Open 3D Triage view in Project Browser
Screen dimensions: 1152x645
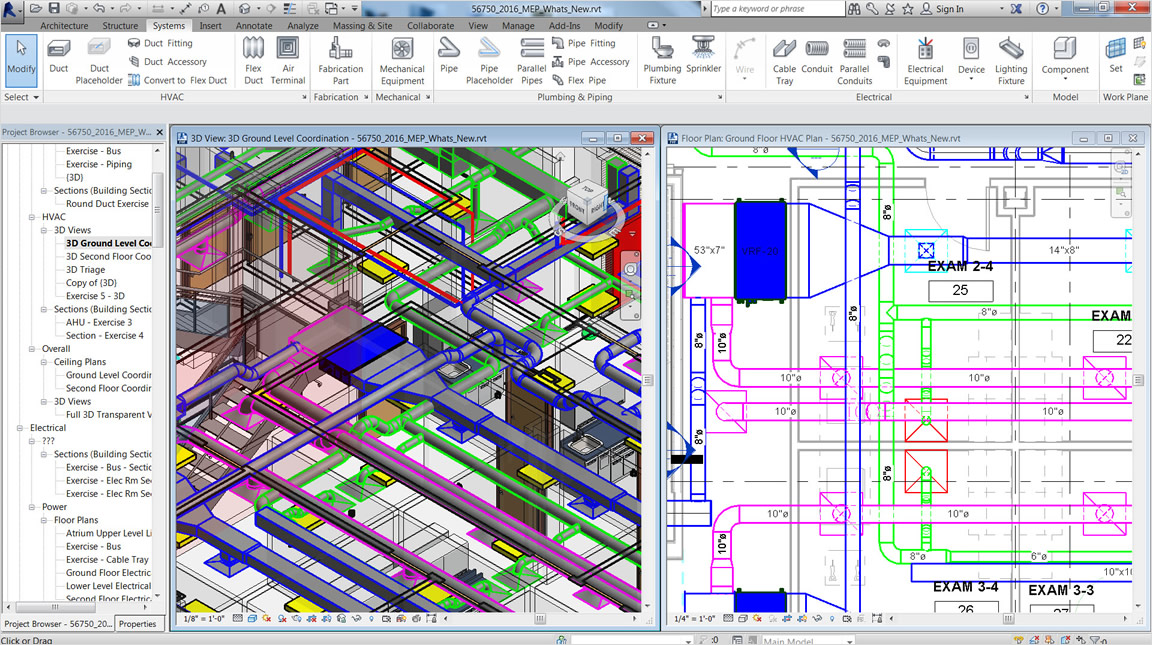[x=85, y=270]
